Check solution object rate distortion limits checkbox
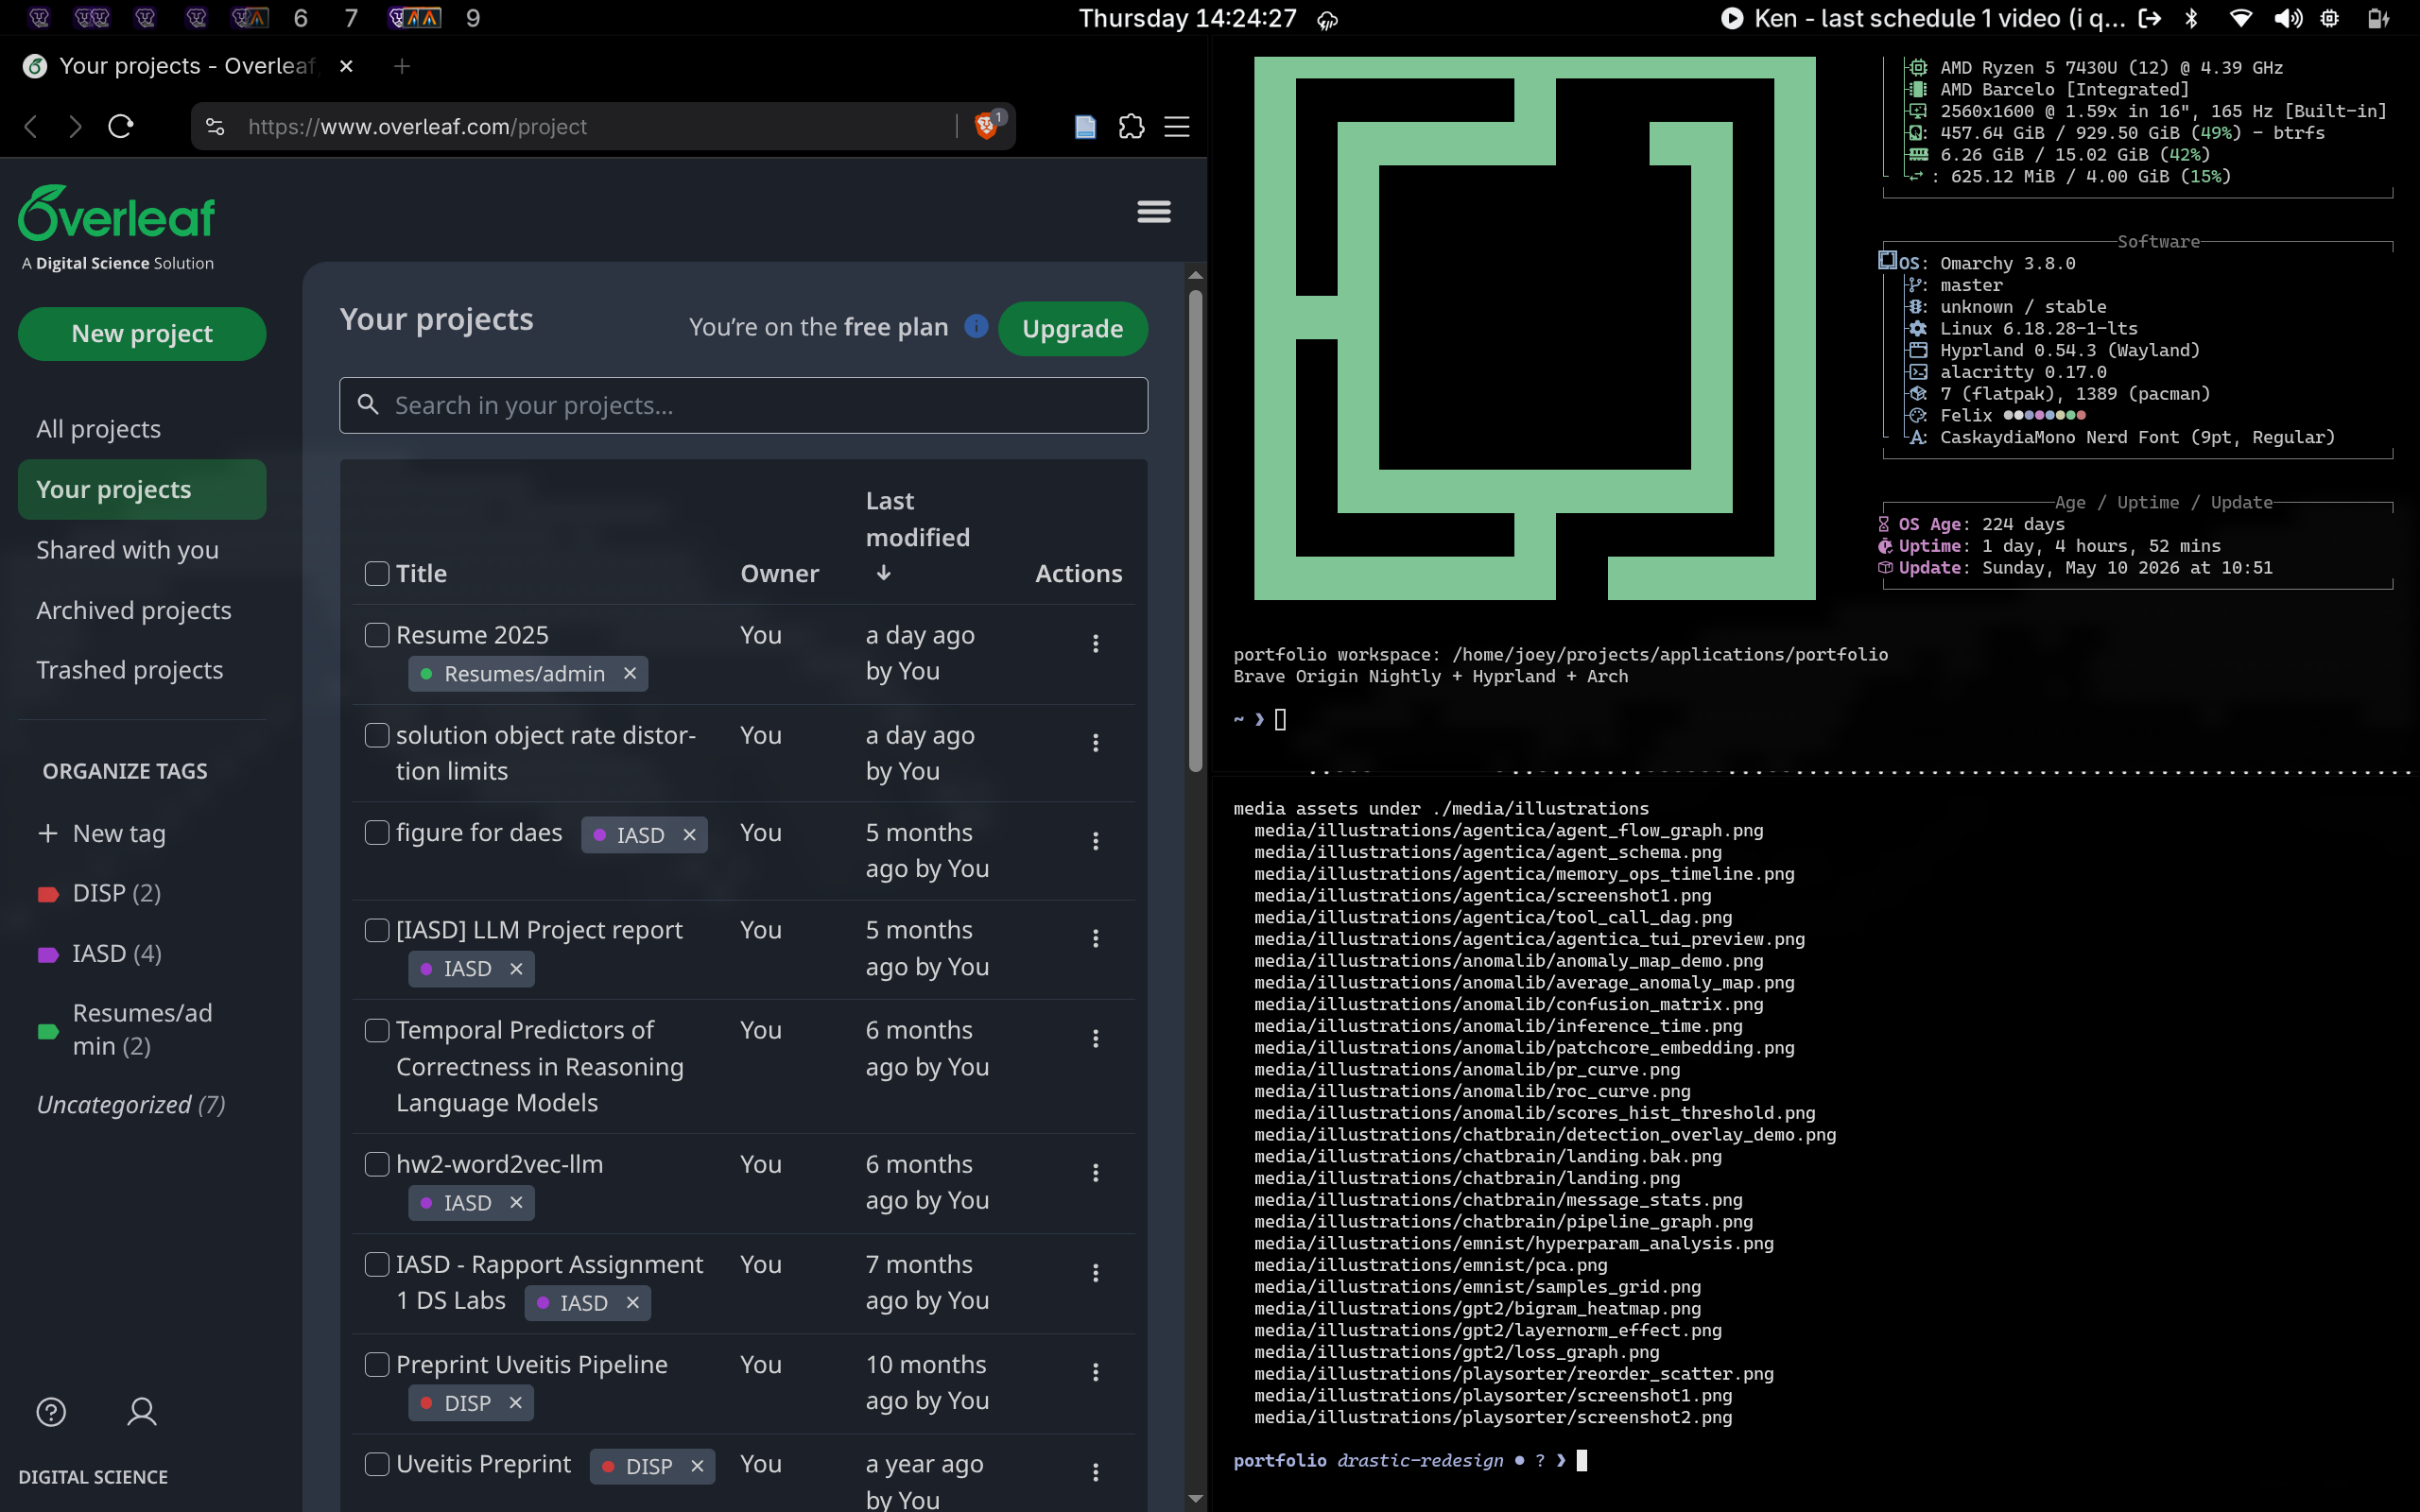The width and height of the screenshot is (2420, 1512). click(377, 735)
